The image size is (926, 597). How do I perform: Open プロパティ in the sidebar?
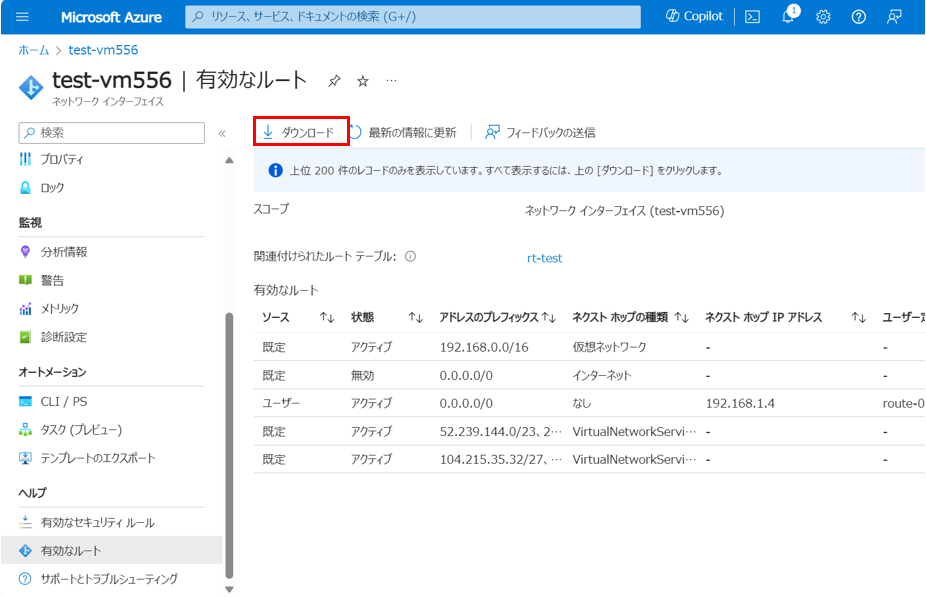tap(62, 159)
